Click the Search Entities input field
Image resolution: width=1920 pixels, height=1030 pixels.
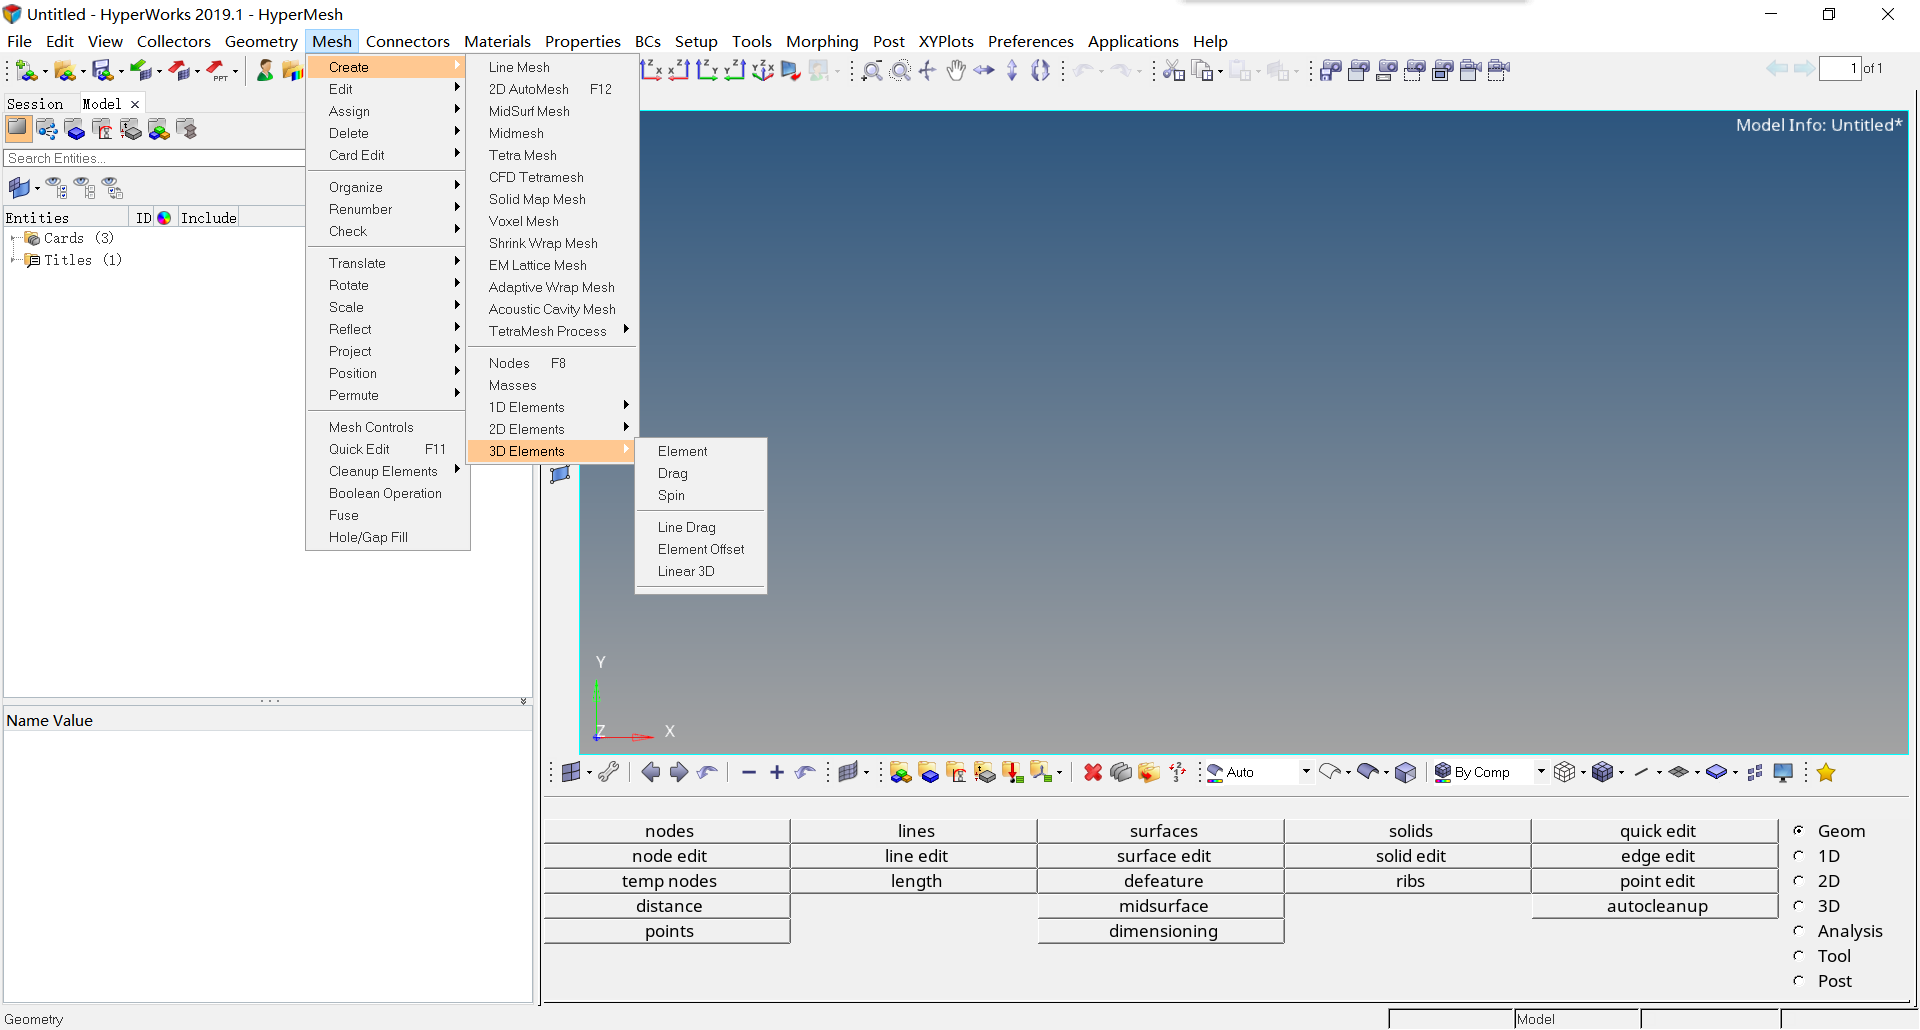point(154,158)
